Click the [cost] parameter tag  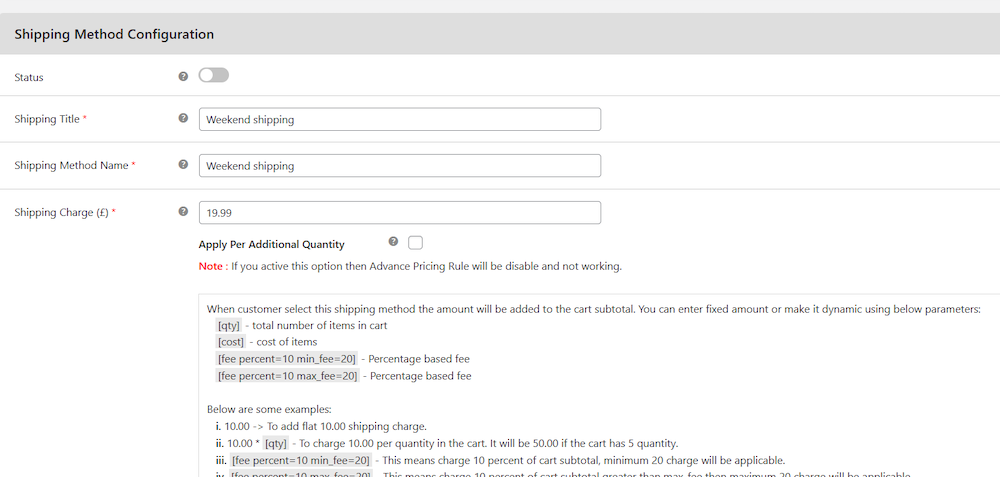coord(230,342)
